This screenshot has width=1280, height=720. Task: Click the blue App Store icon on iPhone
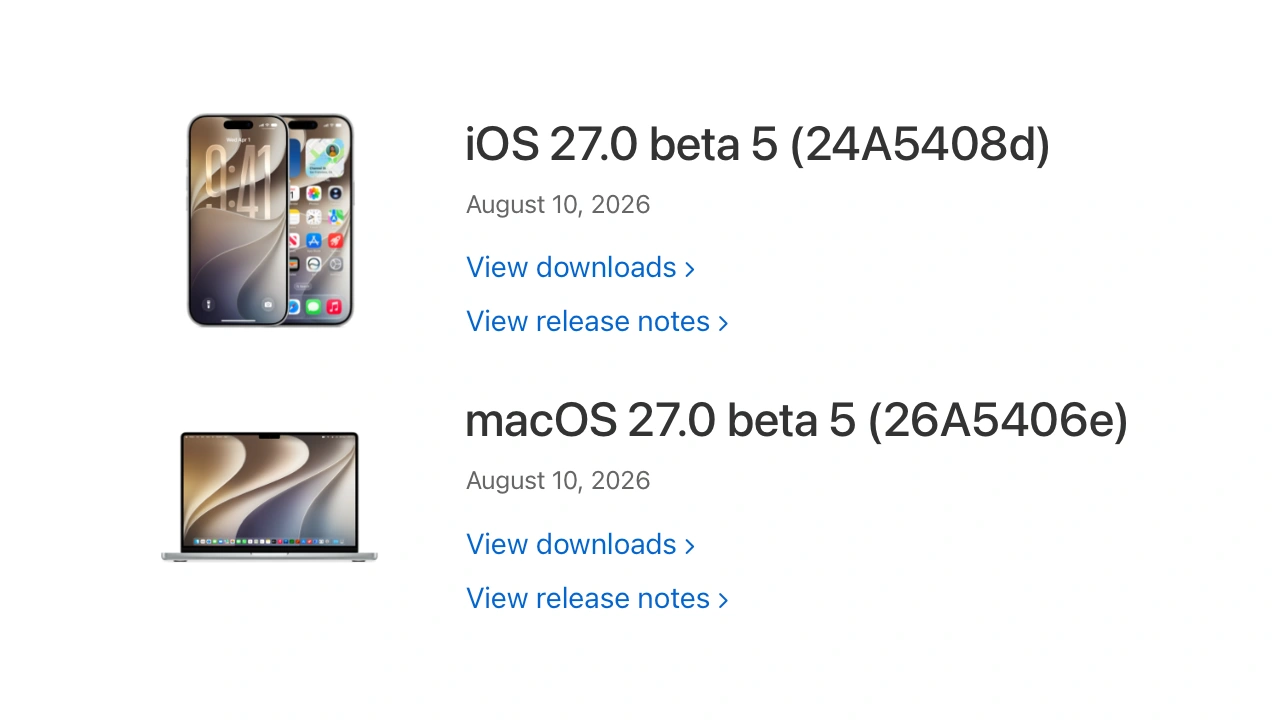point(314,241)
